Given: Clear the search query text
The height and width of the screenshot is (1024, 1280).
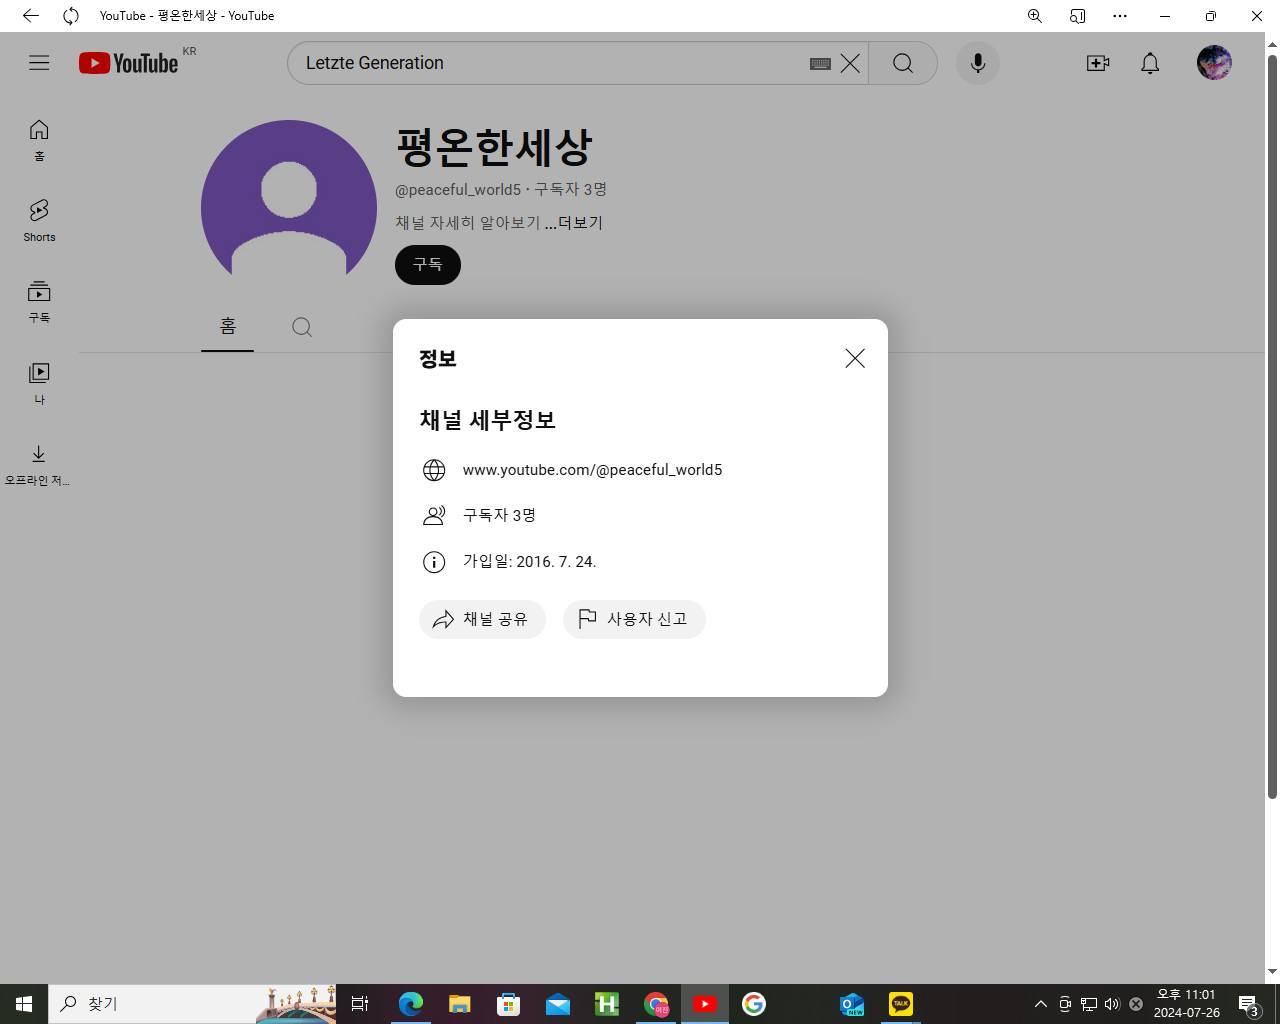Looking at the screenshot, I should point(850,63).
